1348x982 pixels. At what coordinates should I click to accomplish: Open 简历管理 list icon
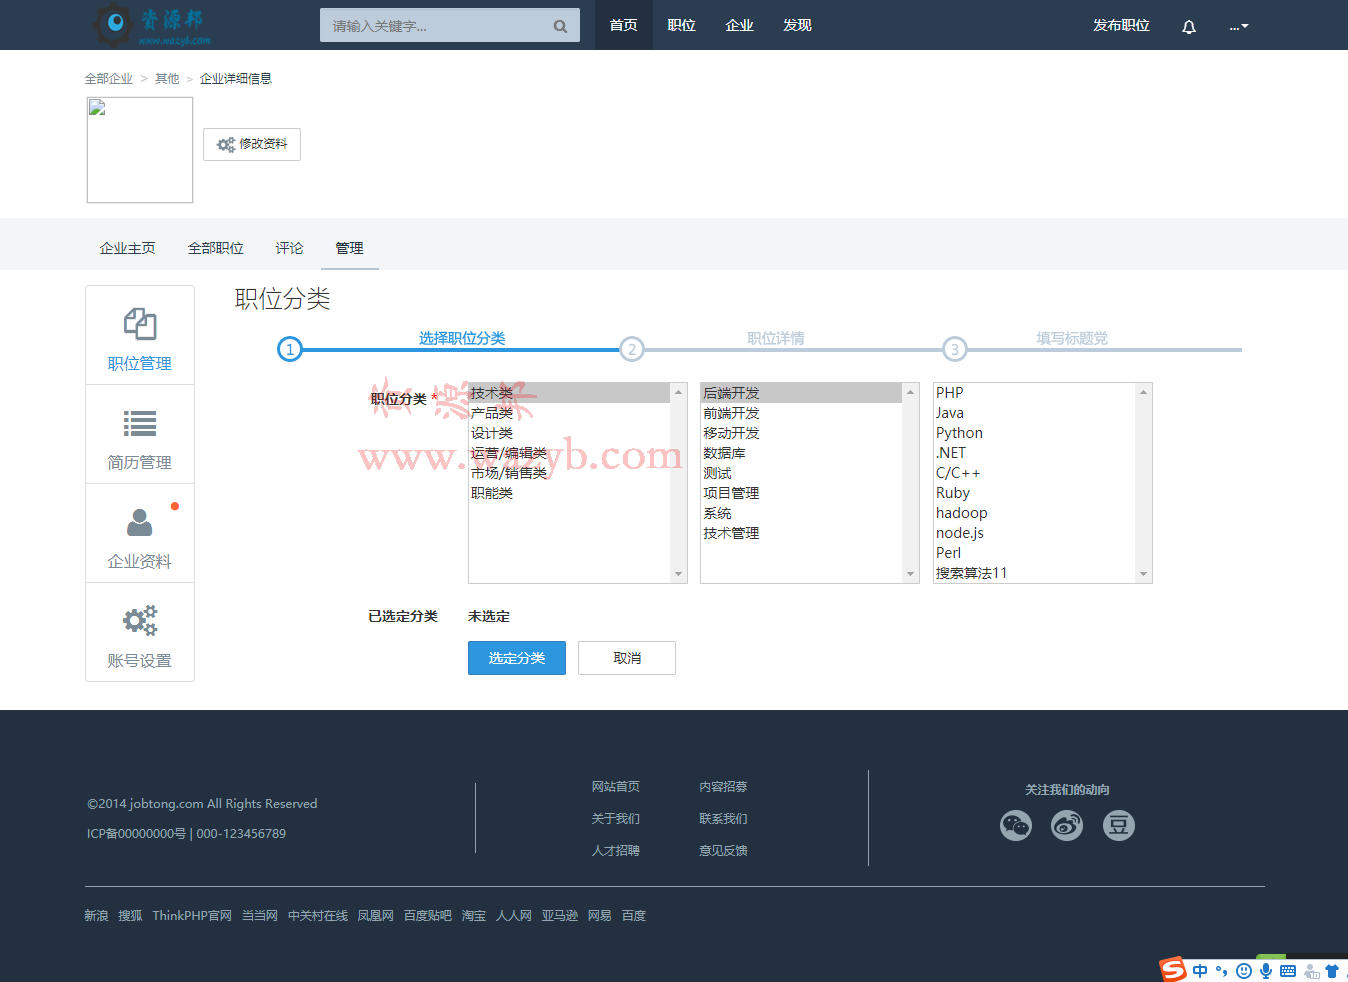click(x=140, y=423)
